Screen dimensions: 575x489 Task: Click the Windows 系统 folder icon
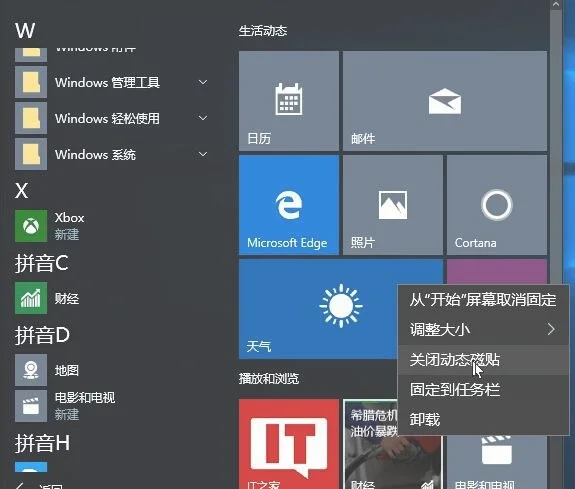(31, 154)
